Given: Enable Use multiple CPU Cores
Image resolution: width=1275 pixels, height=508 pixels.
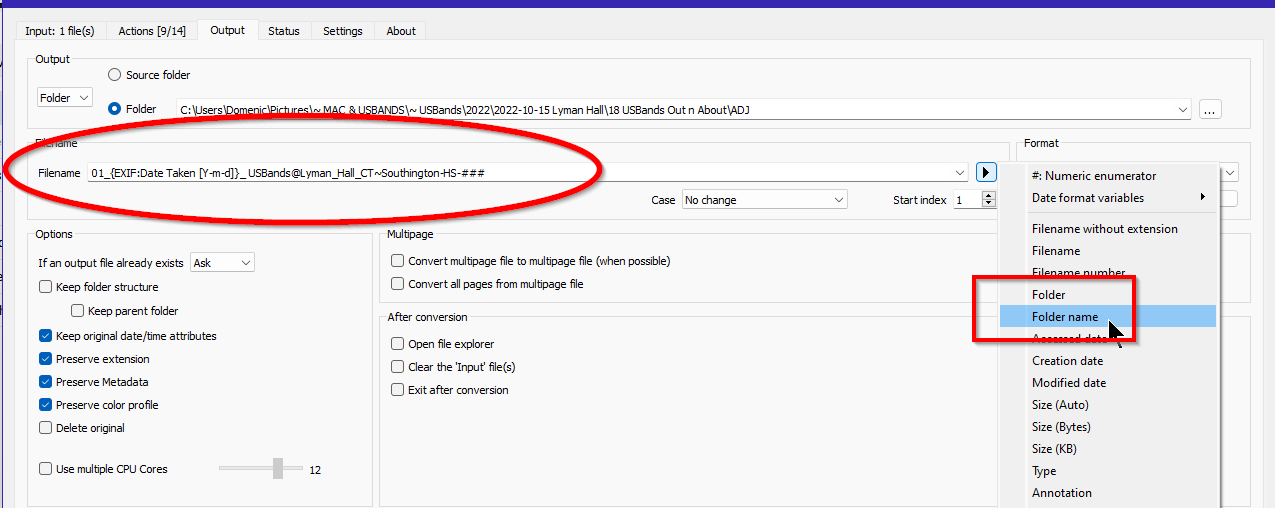Looking at the screenshot, I should tap(46, 469).
